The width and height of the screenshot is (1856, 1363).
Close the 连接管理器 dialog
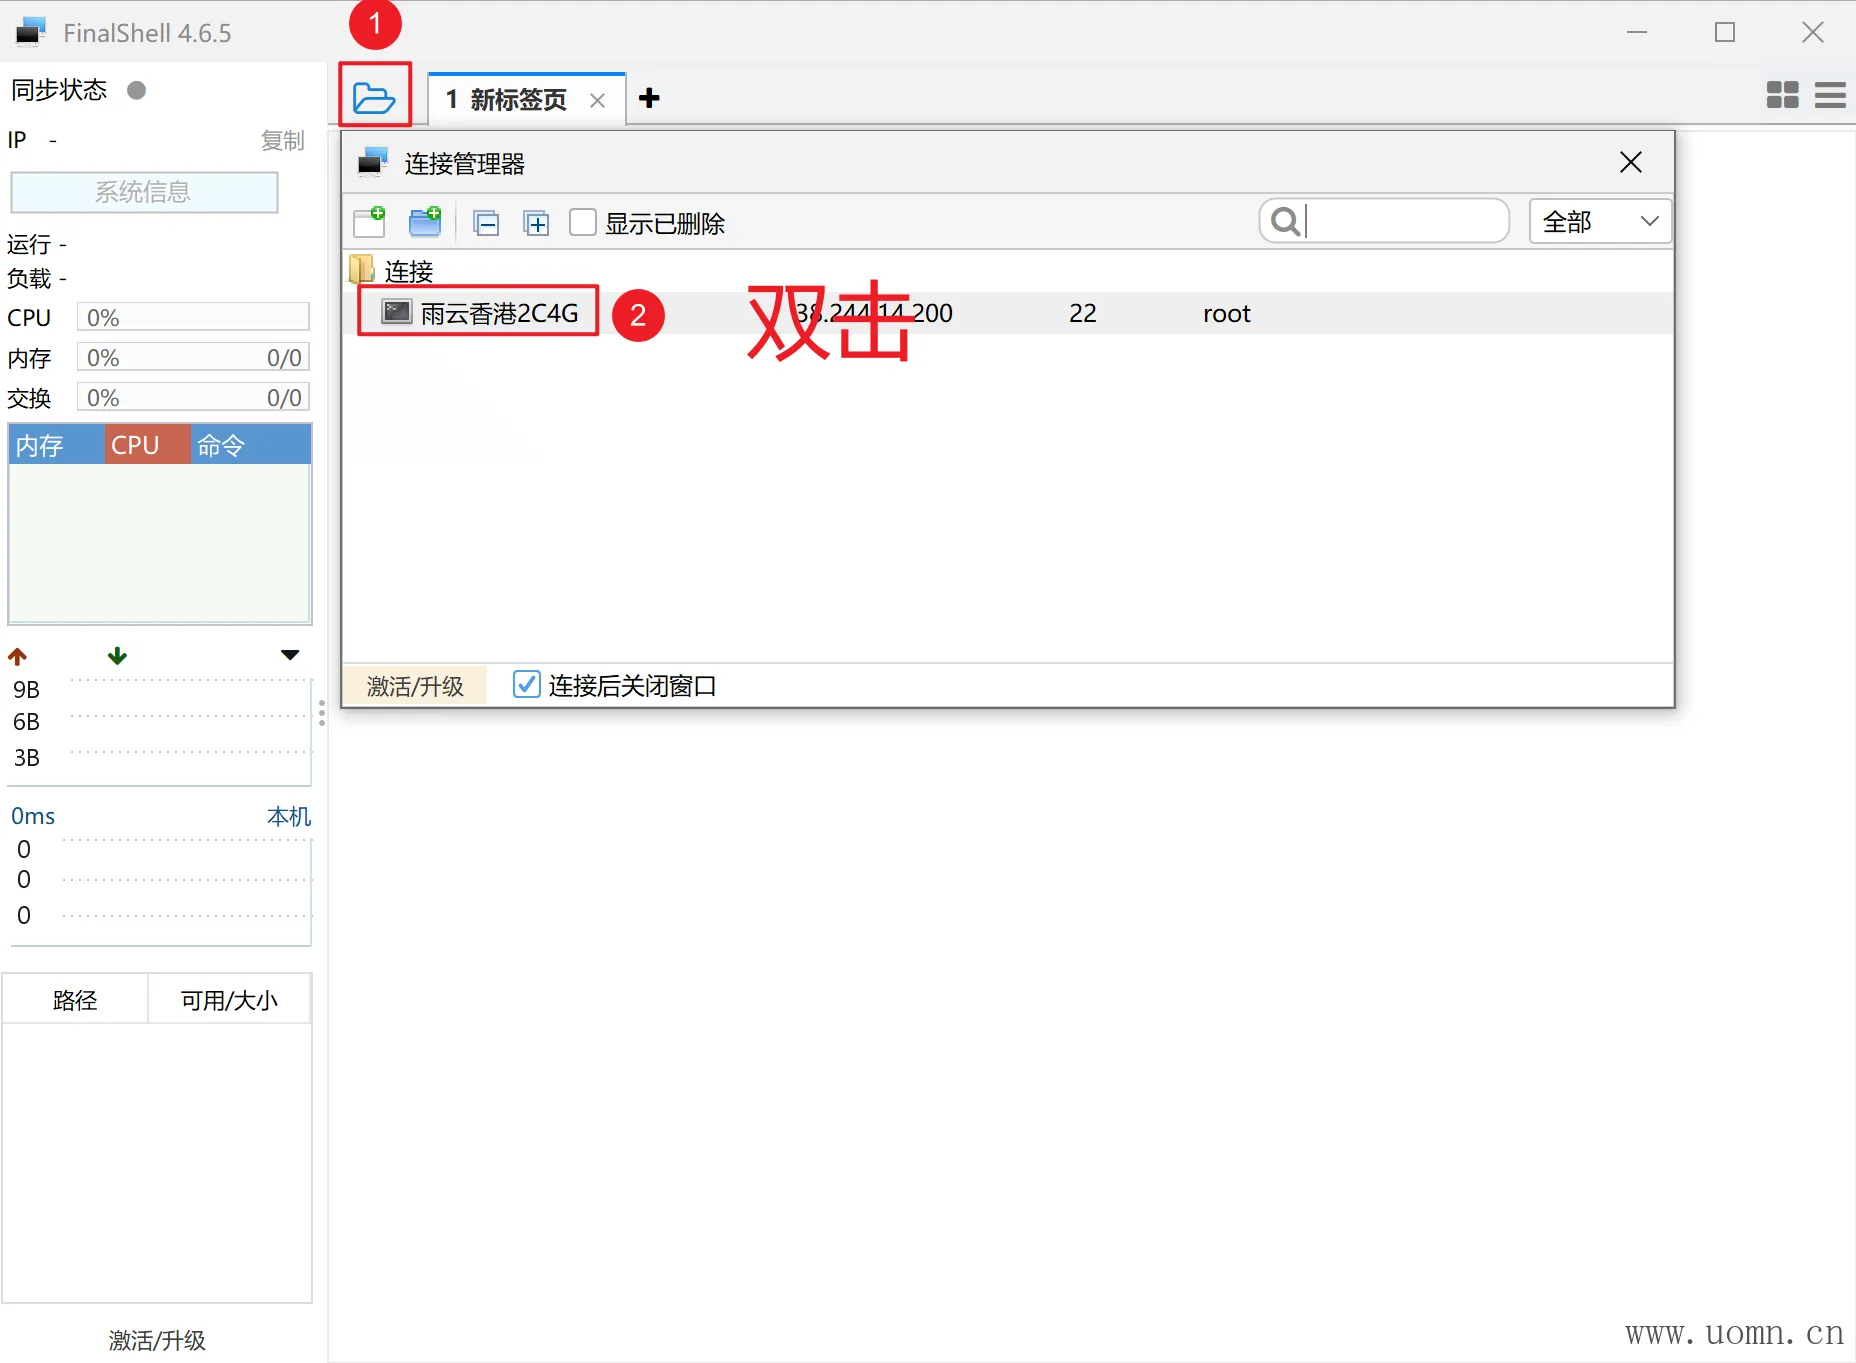tap(1630, 163)
